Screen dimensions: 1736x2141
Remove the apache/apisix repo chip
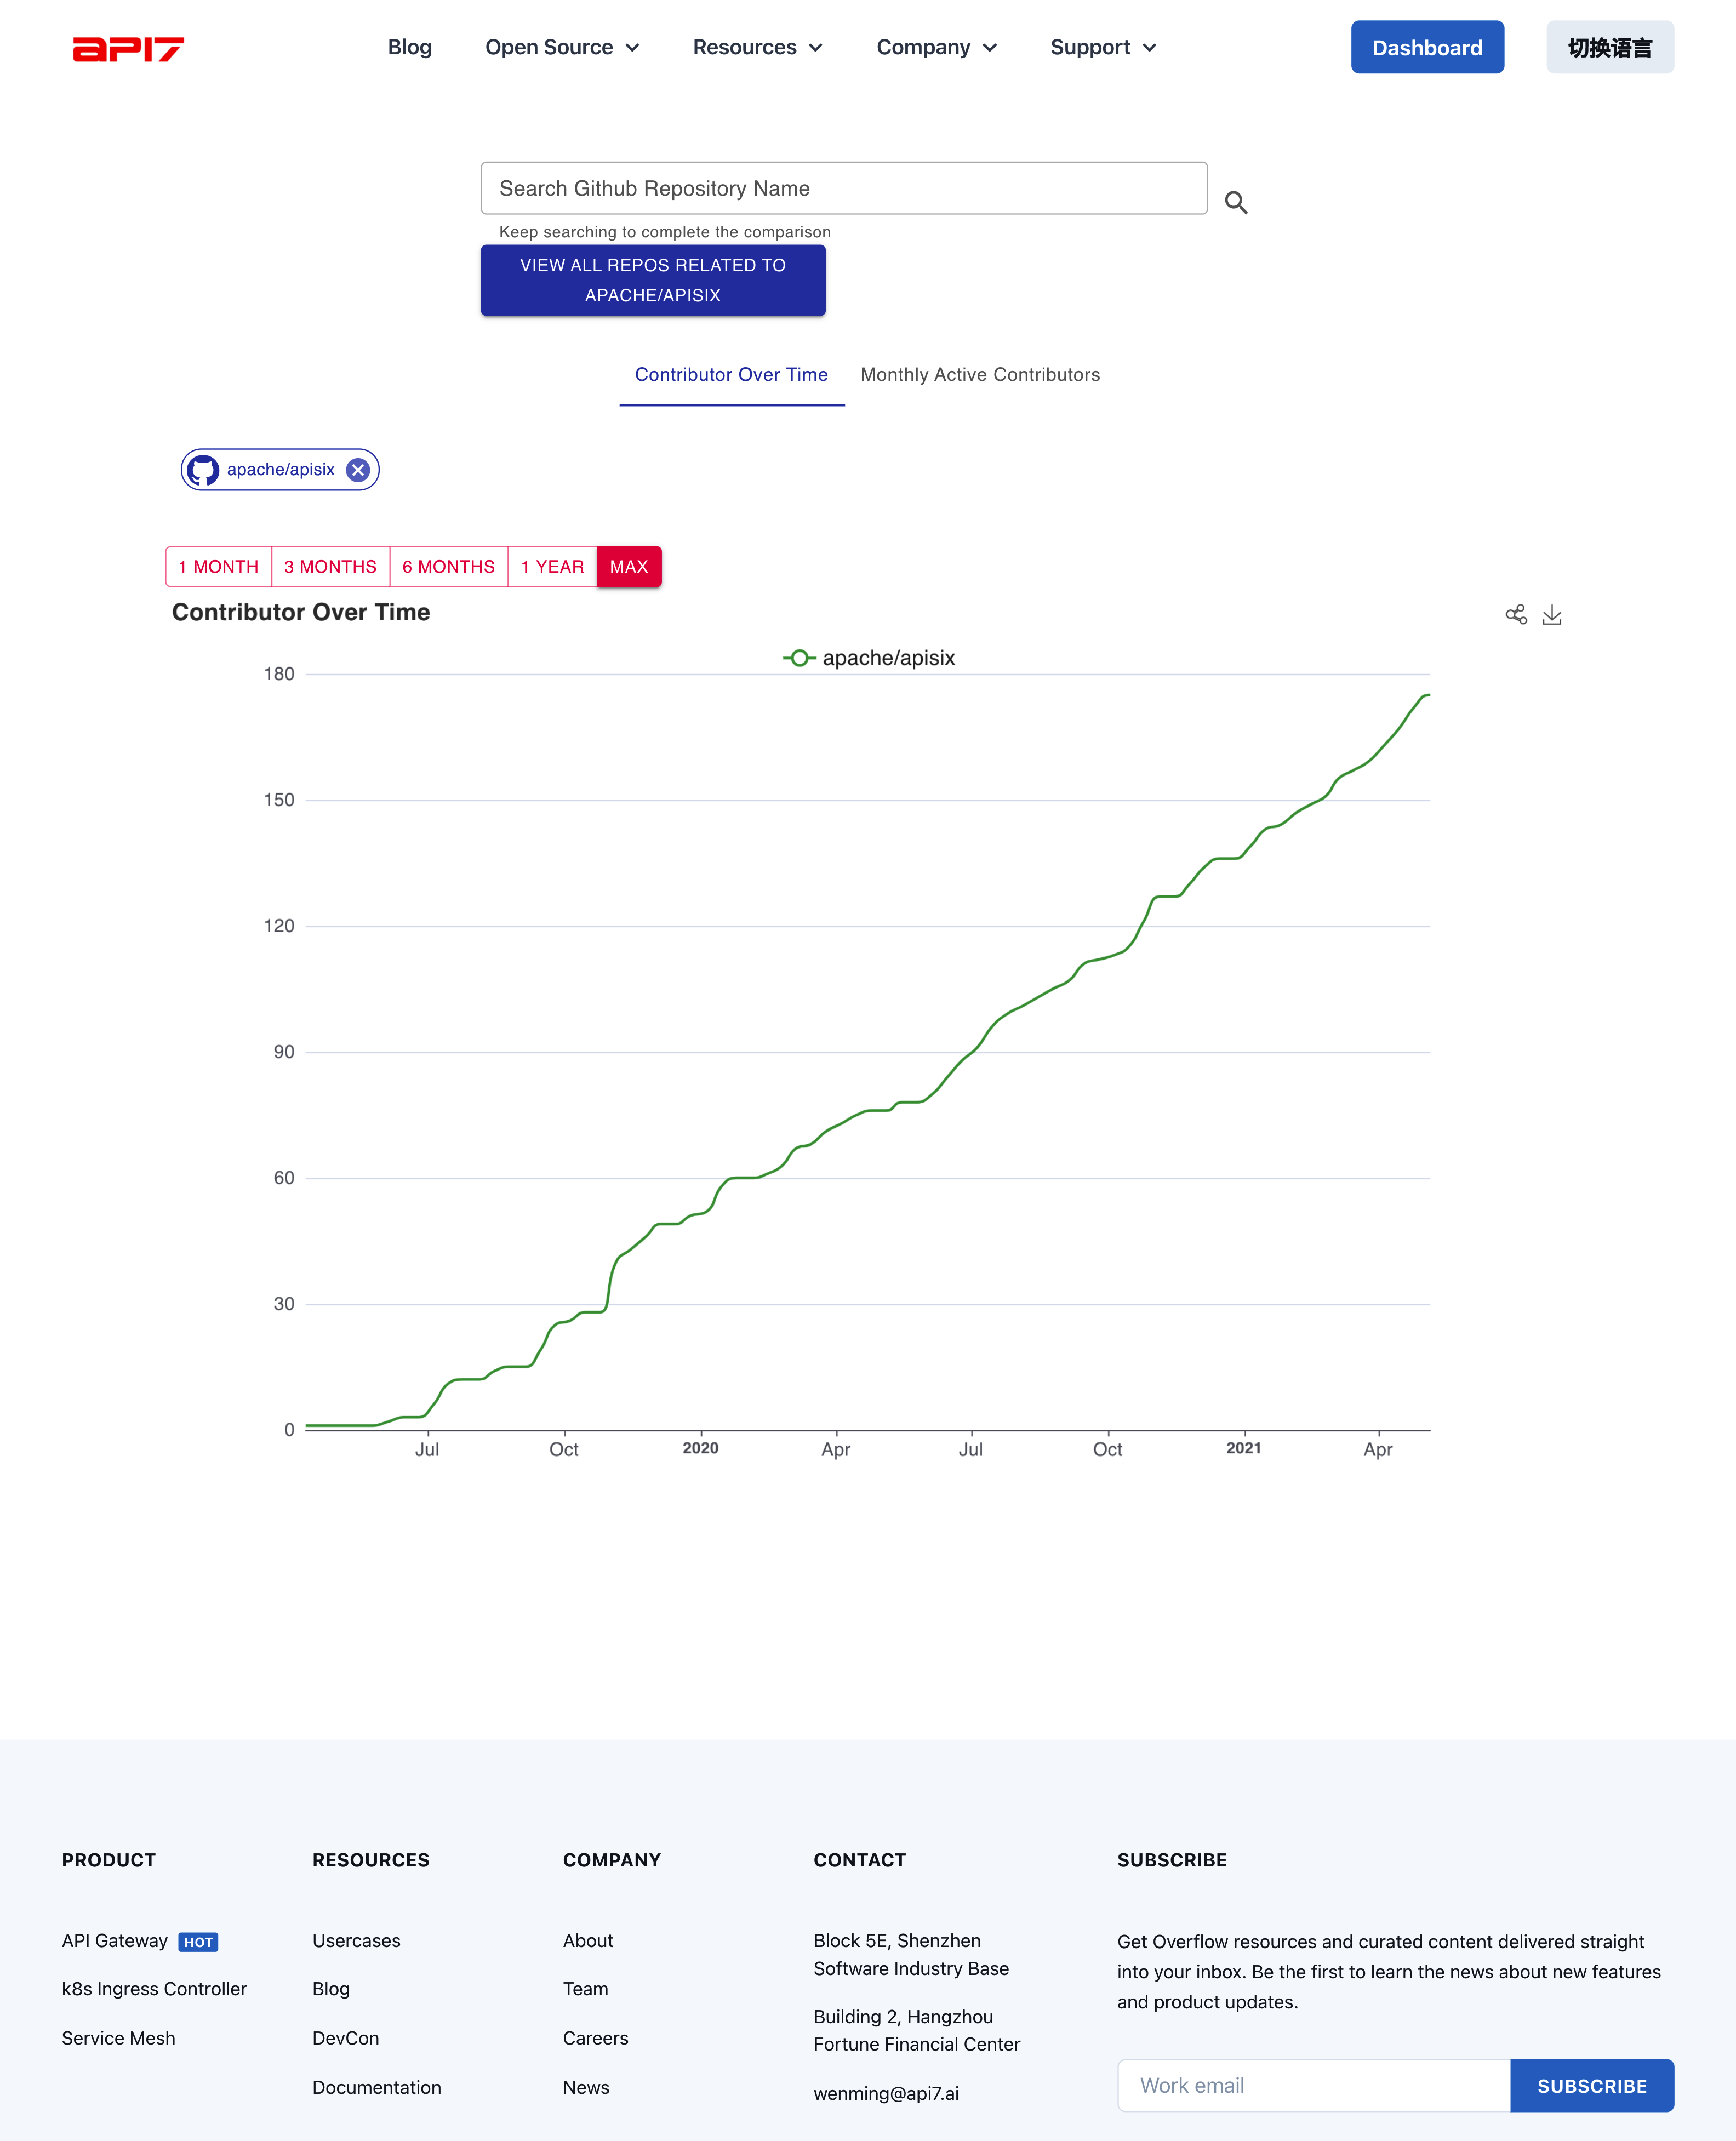357,470
